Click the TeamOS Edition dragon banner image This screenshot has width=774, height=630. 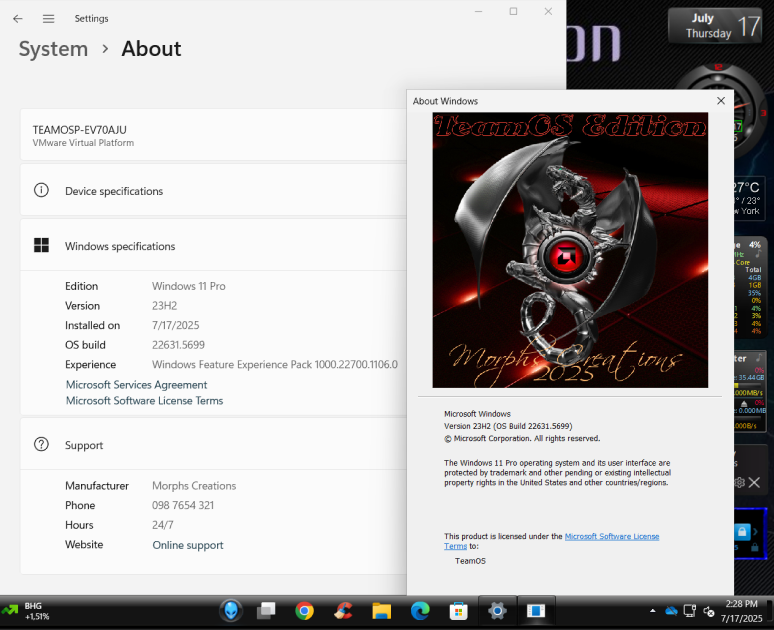point(570,250)
